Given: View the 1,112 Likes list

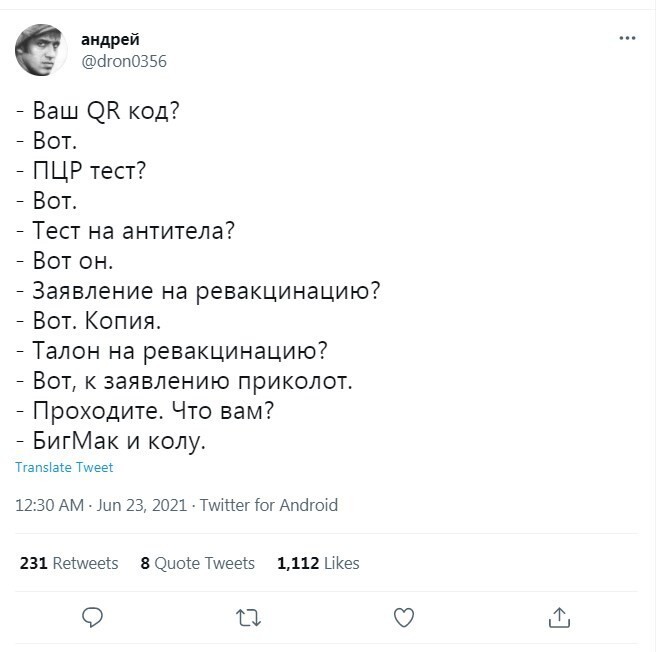Looking at the screenshot, I should pyautogui.click(x=318, y=563).
